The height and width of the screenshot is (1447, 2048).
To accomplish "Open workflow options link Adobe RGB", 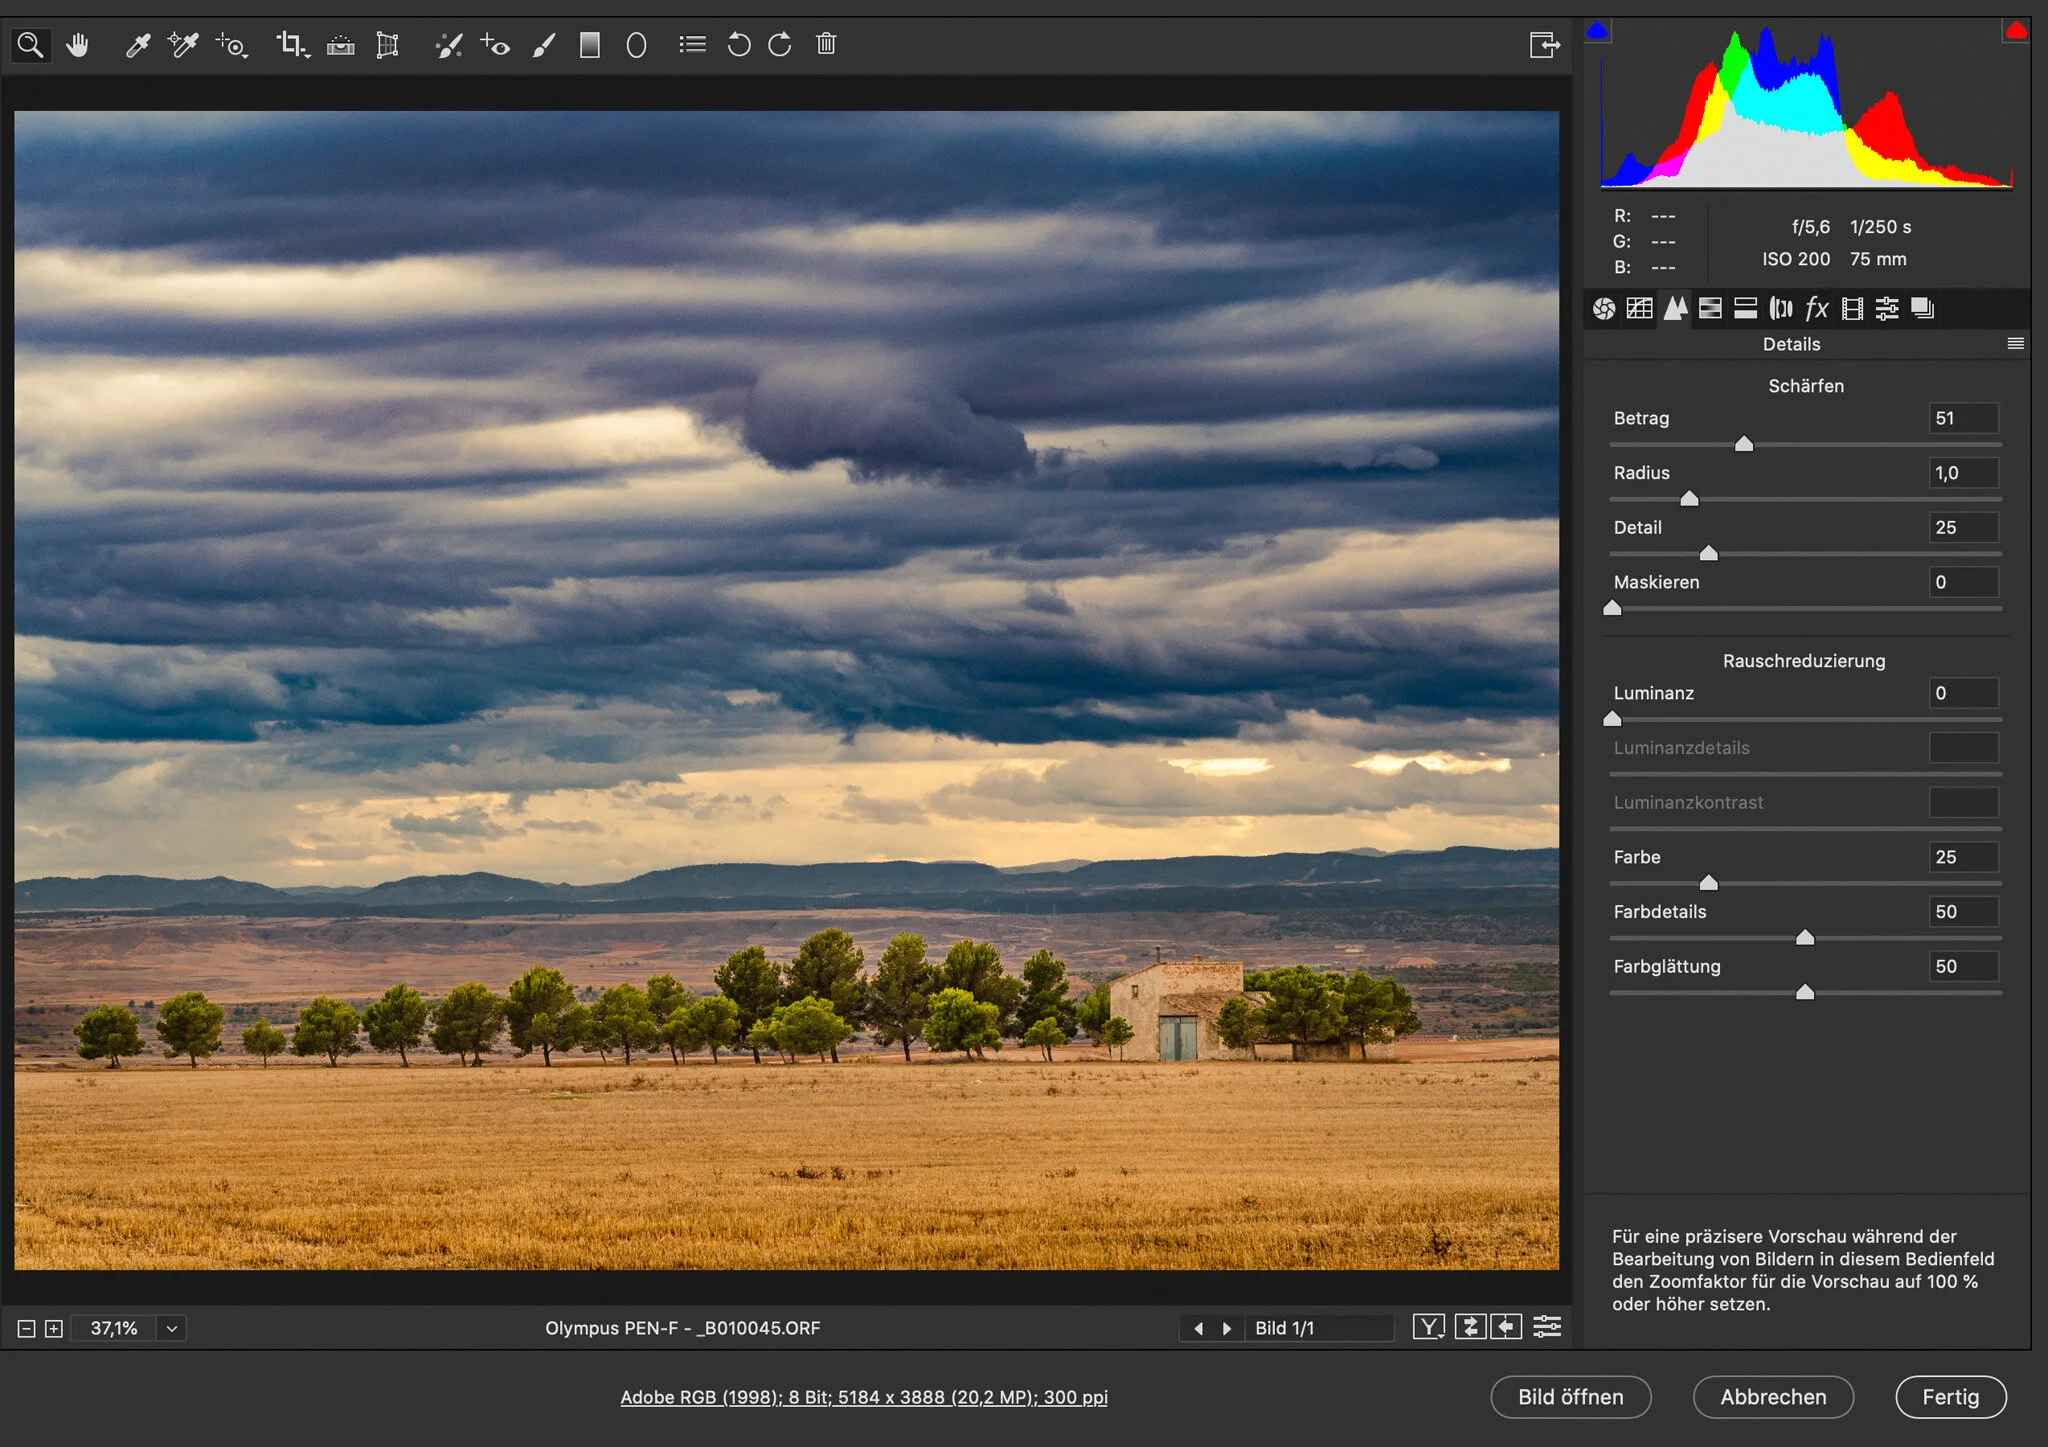I will tap(864, 1397).
